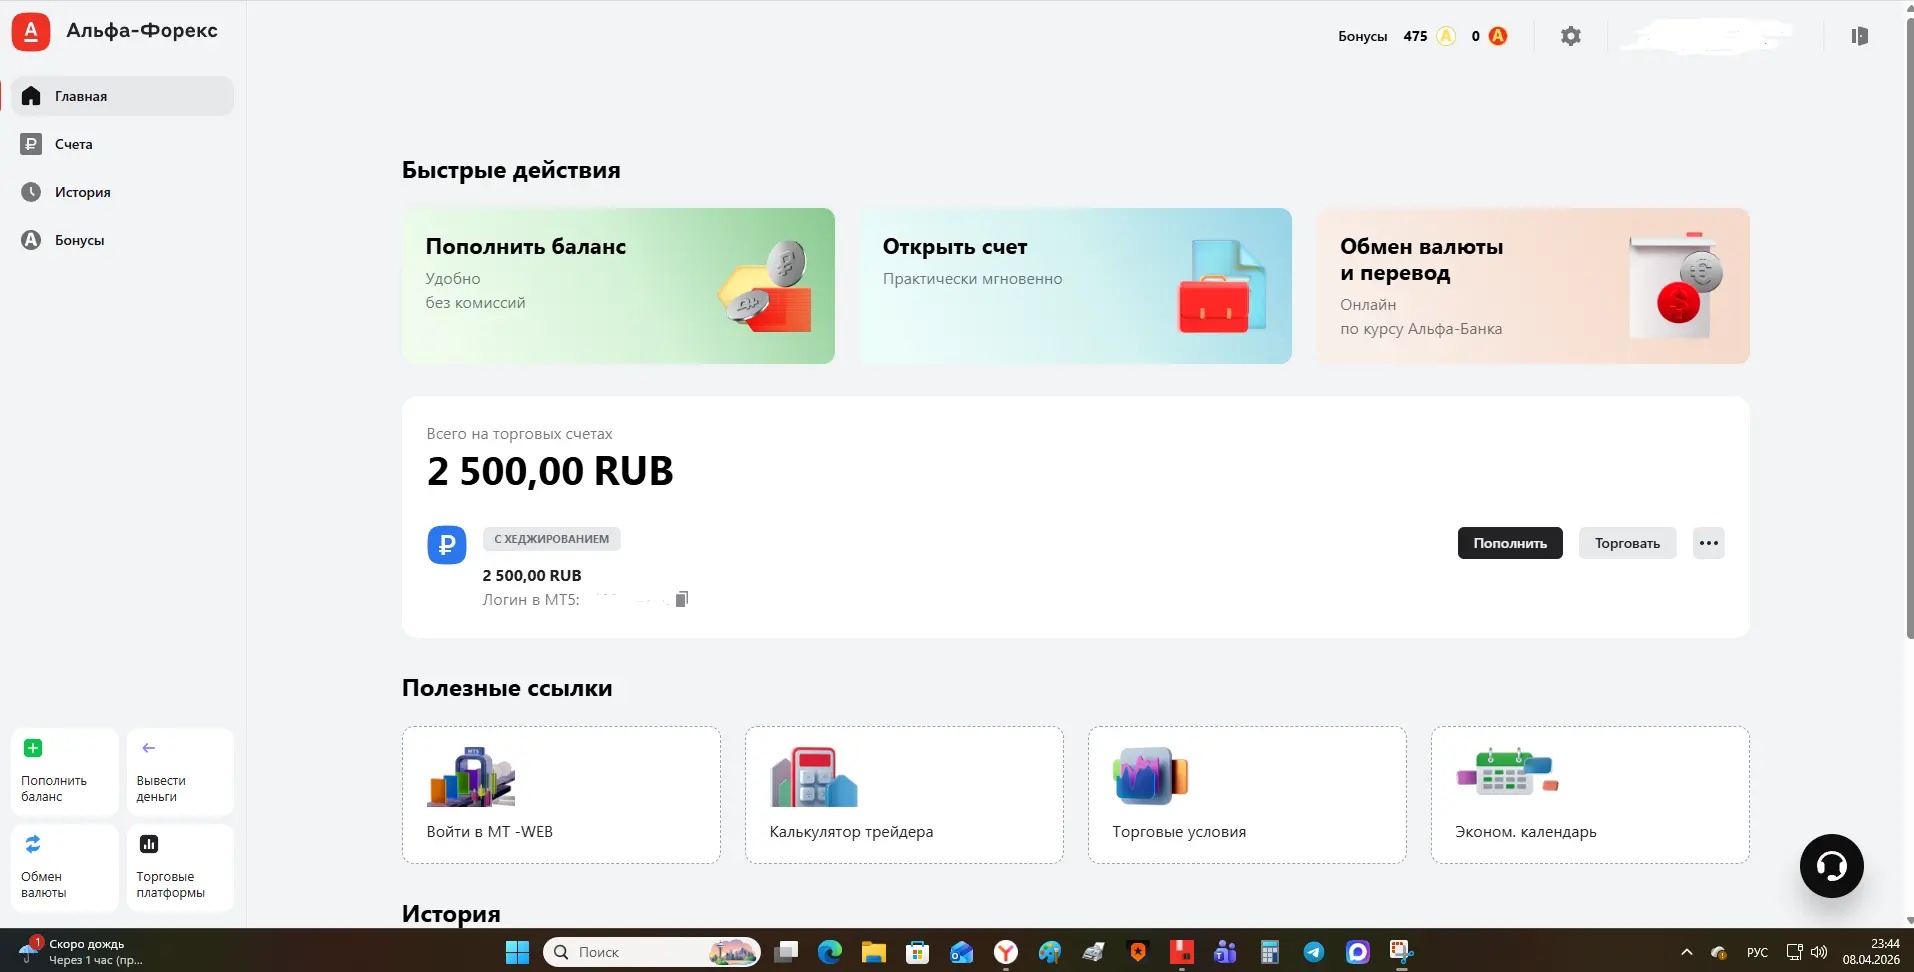Click the yellow bonus coin icon next to 475
Viewport: 1914px width, 972px height.
pos(1446,36)
